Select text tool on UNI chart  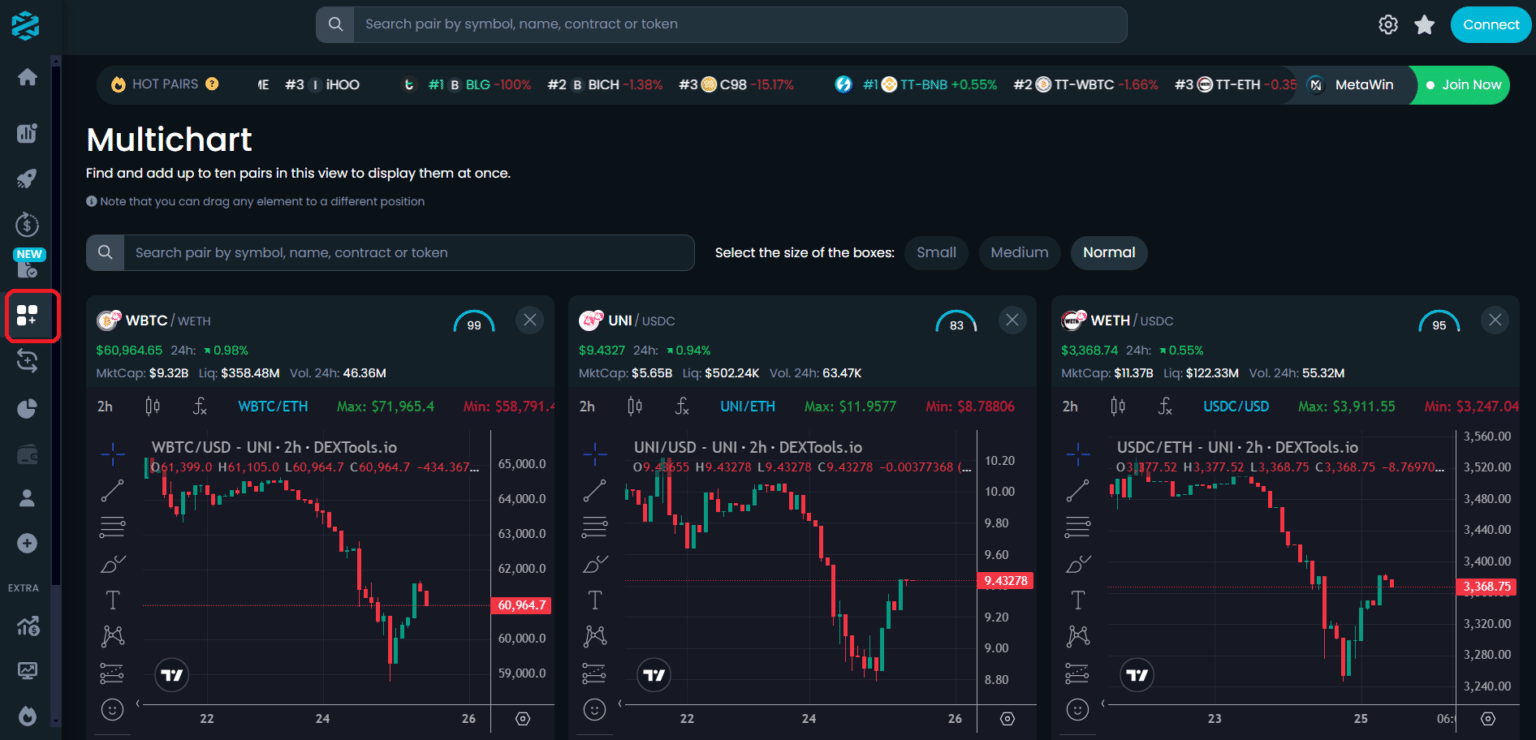tap(595, 600)
